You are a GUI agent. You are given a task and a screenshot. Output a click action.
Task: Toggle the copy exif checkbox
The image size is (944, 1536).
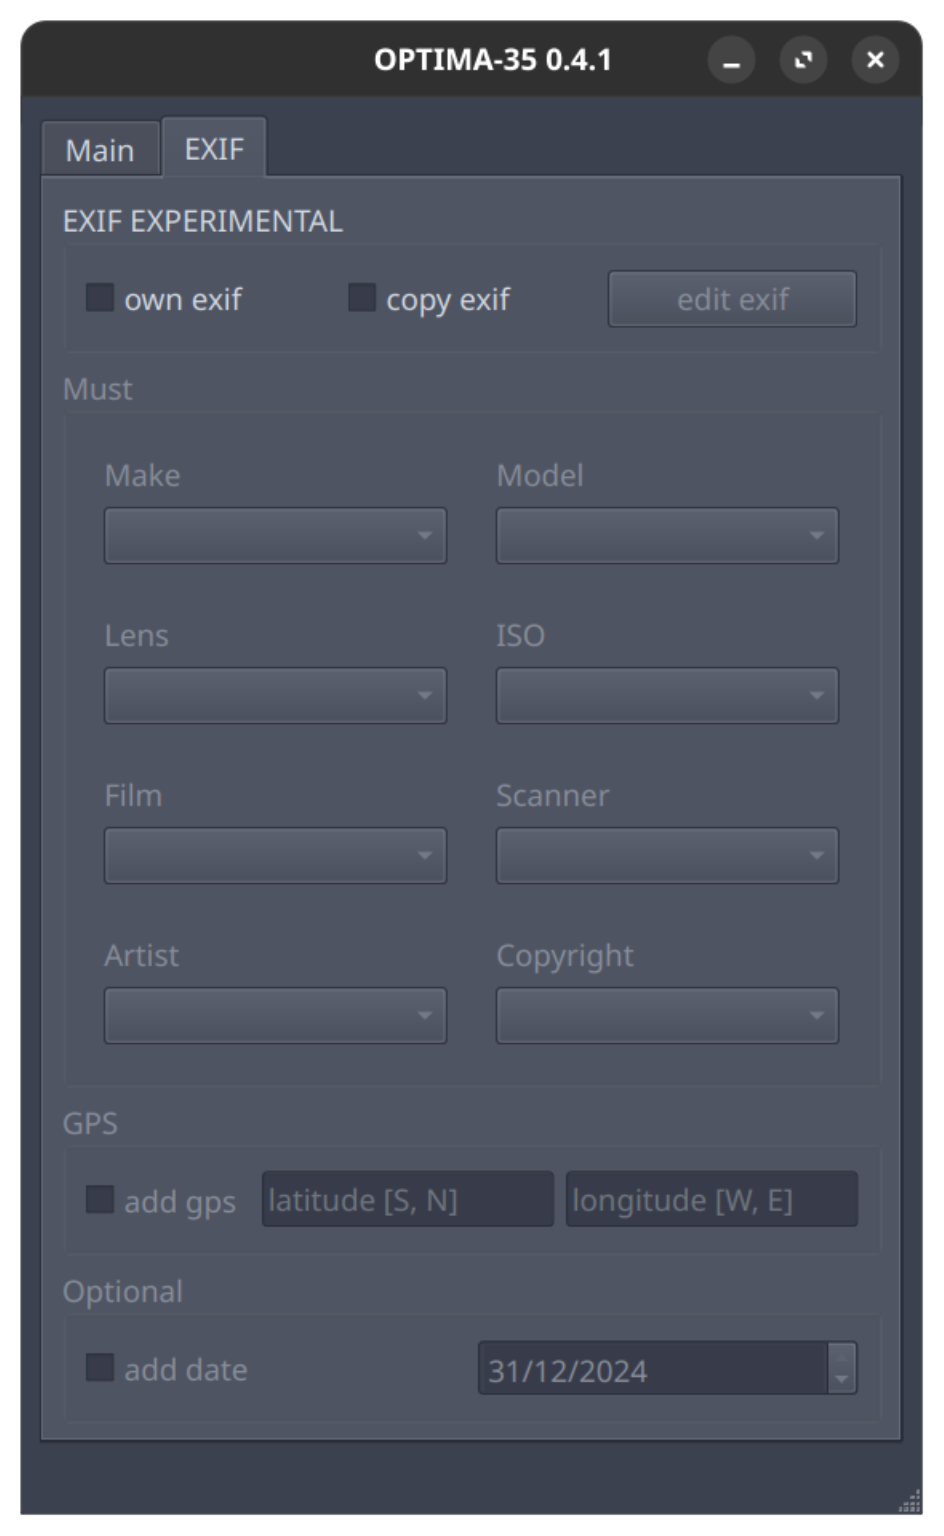click(361, 298)
